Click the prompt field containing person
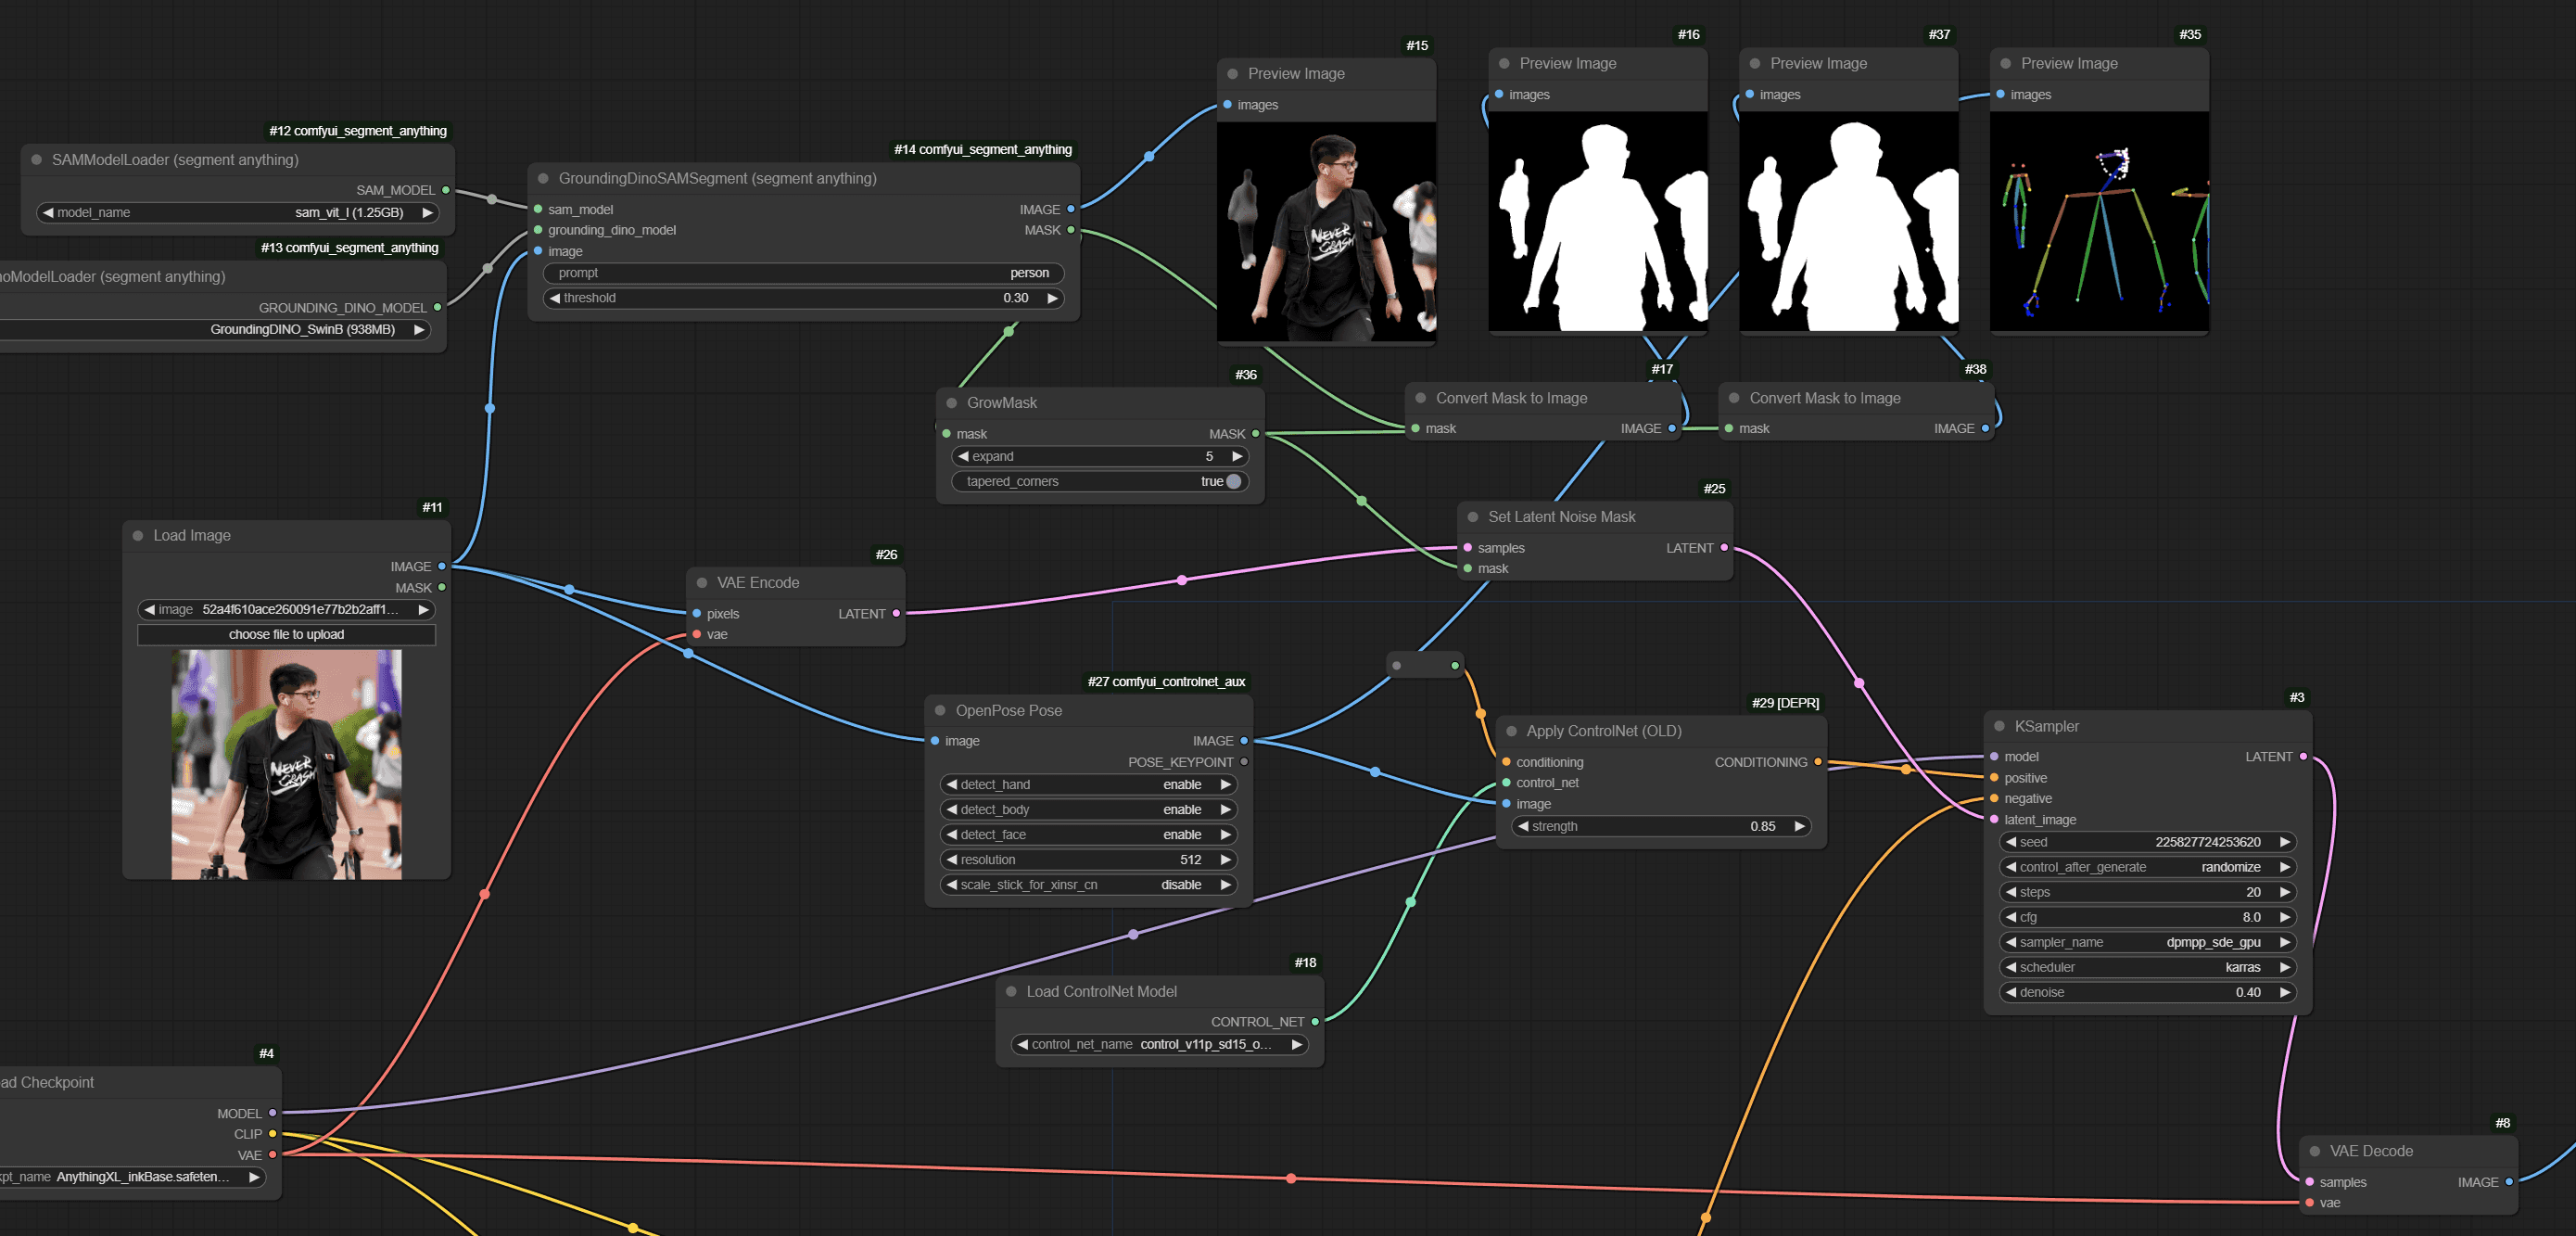This screenshot has height=1236, width=2576. [803, 273]
